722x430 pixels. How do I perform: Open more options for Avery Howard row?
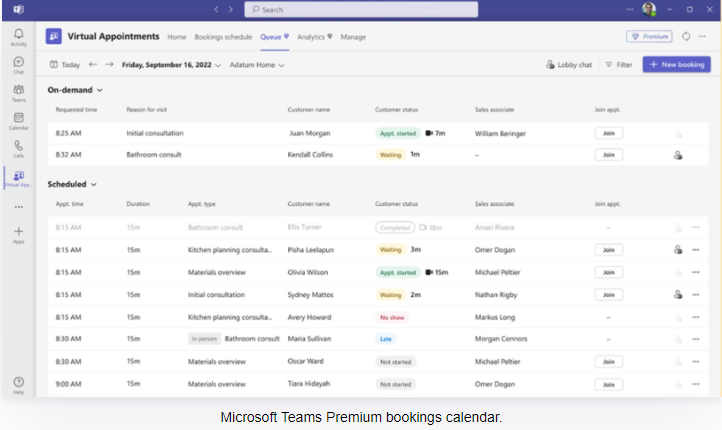click(x=695, y=317)
